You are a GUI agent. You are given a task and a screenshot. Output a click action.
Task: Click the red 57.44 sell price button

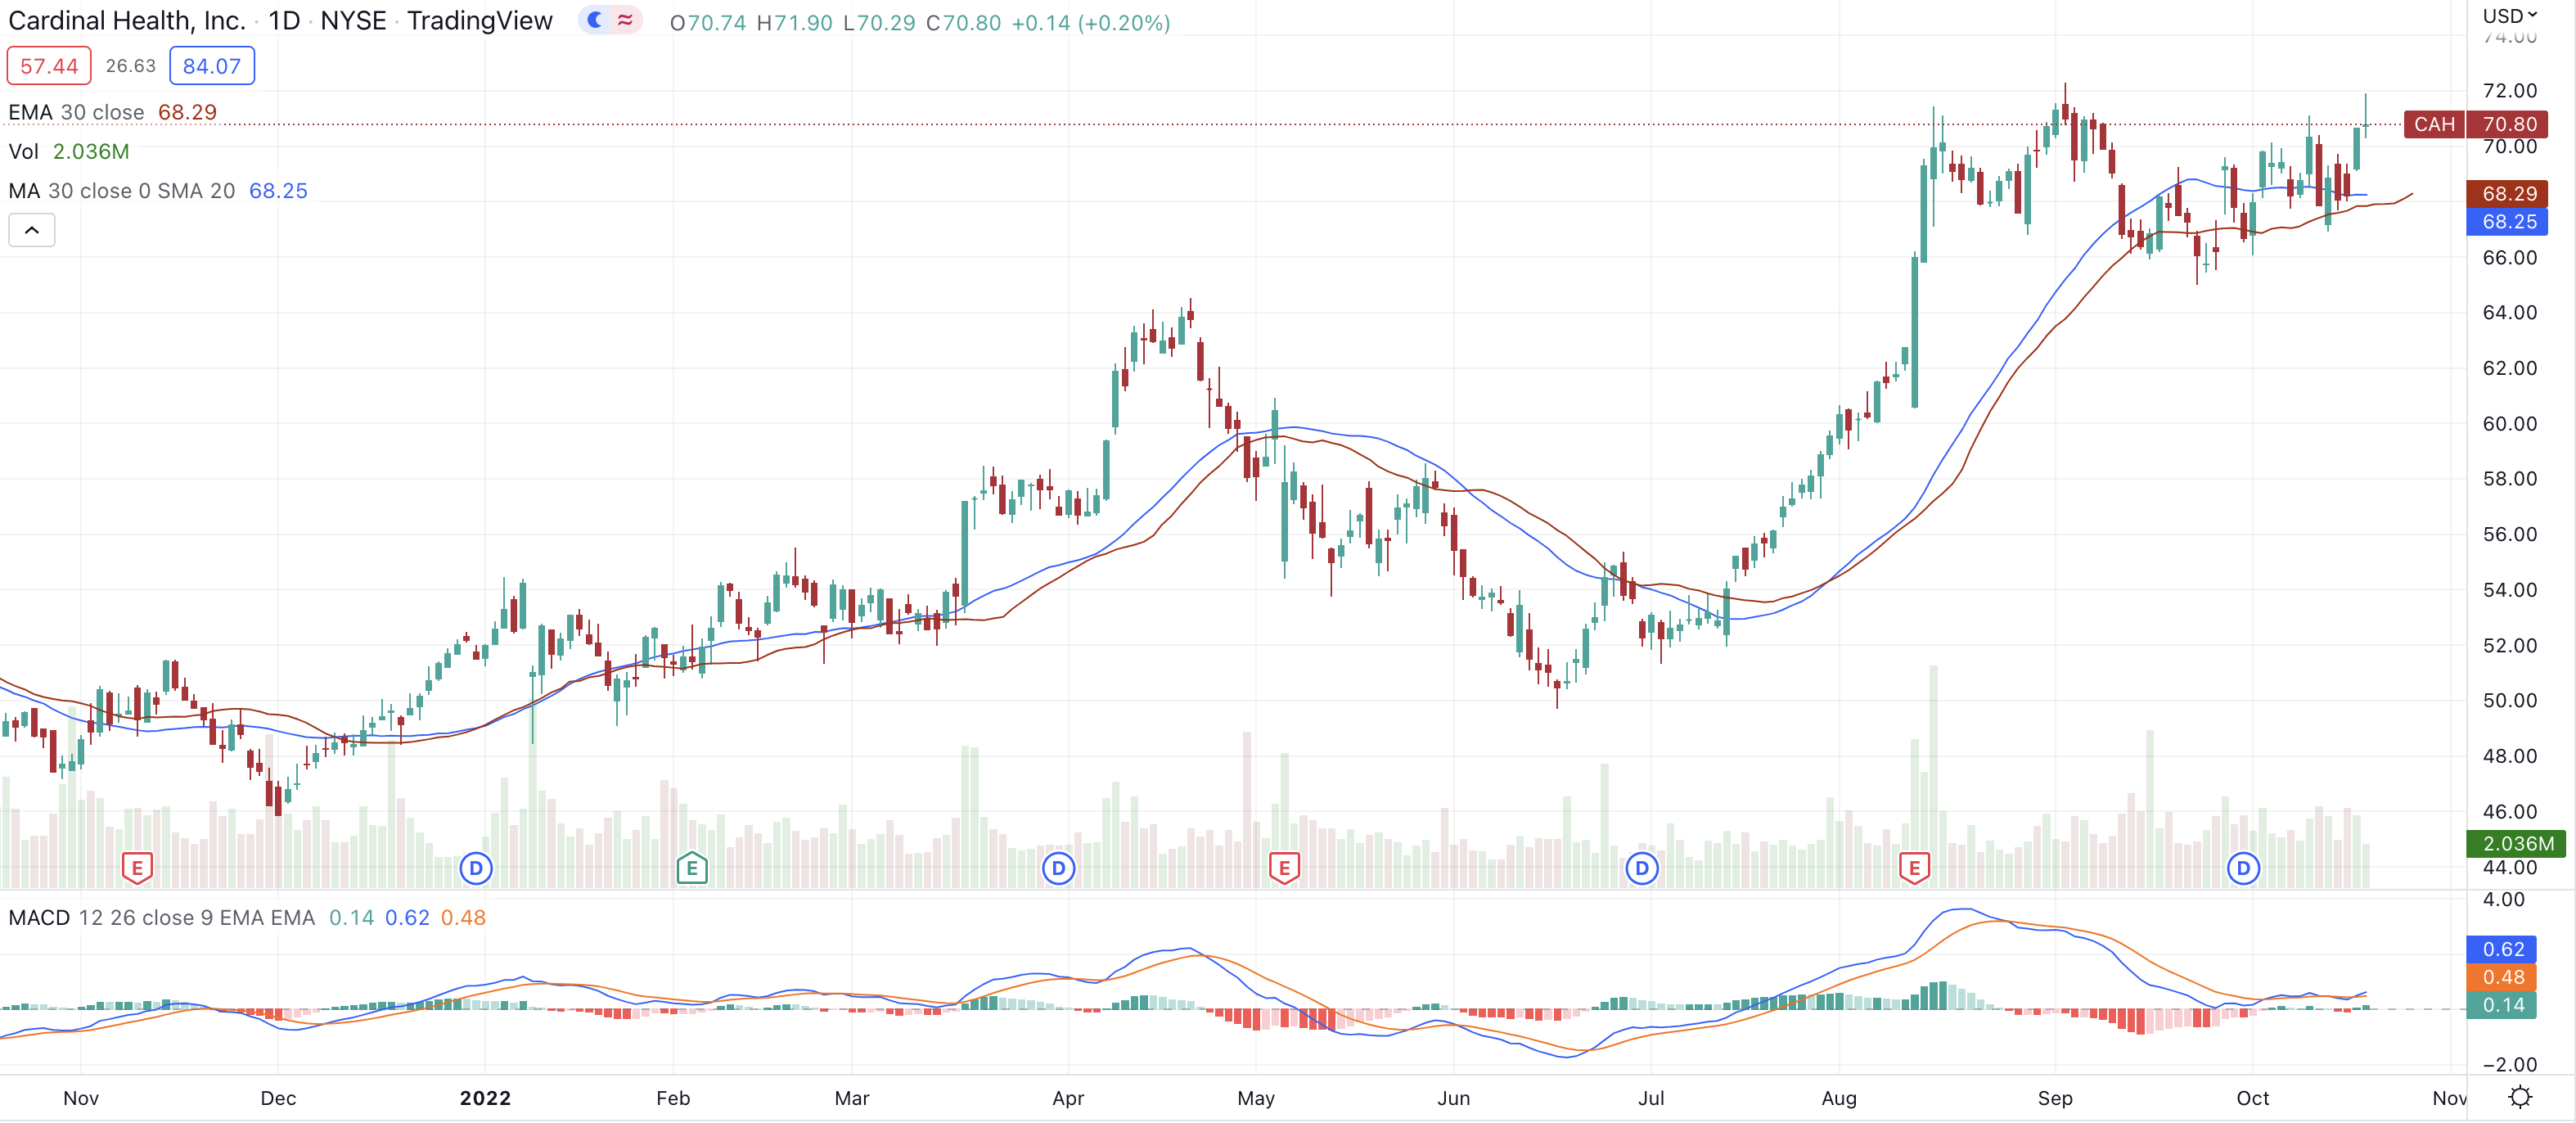[49, 66]
